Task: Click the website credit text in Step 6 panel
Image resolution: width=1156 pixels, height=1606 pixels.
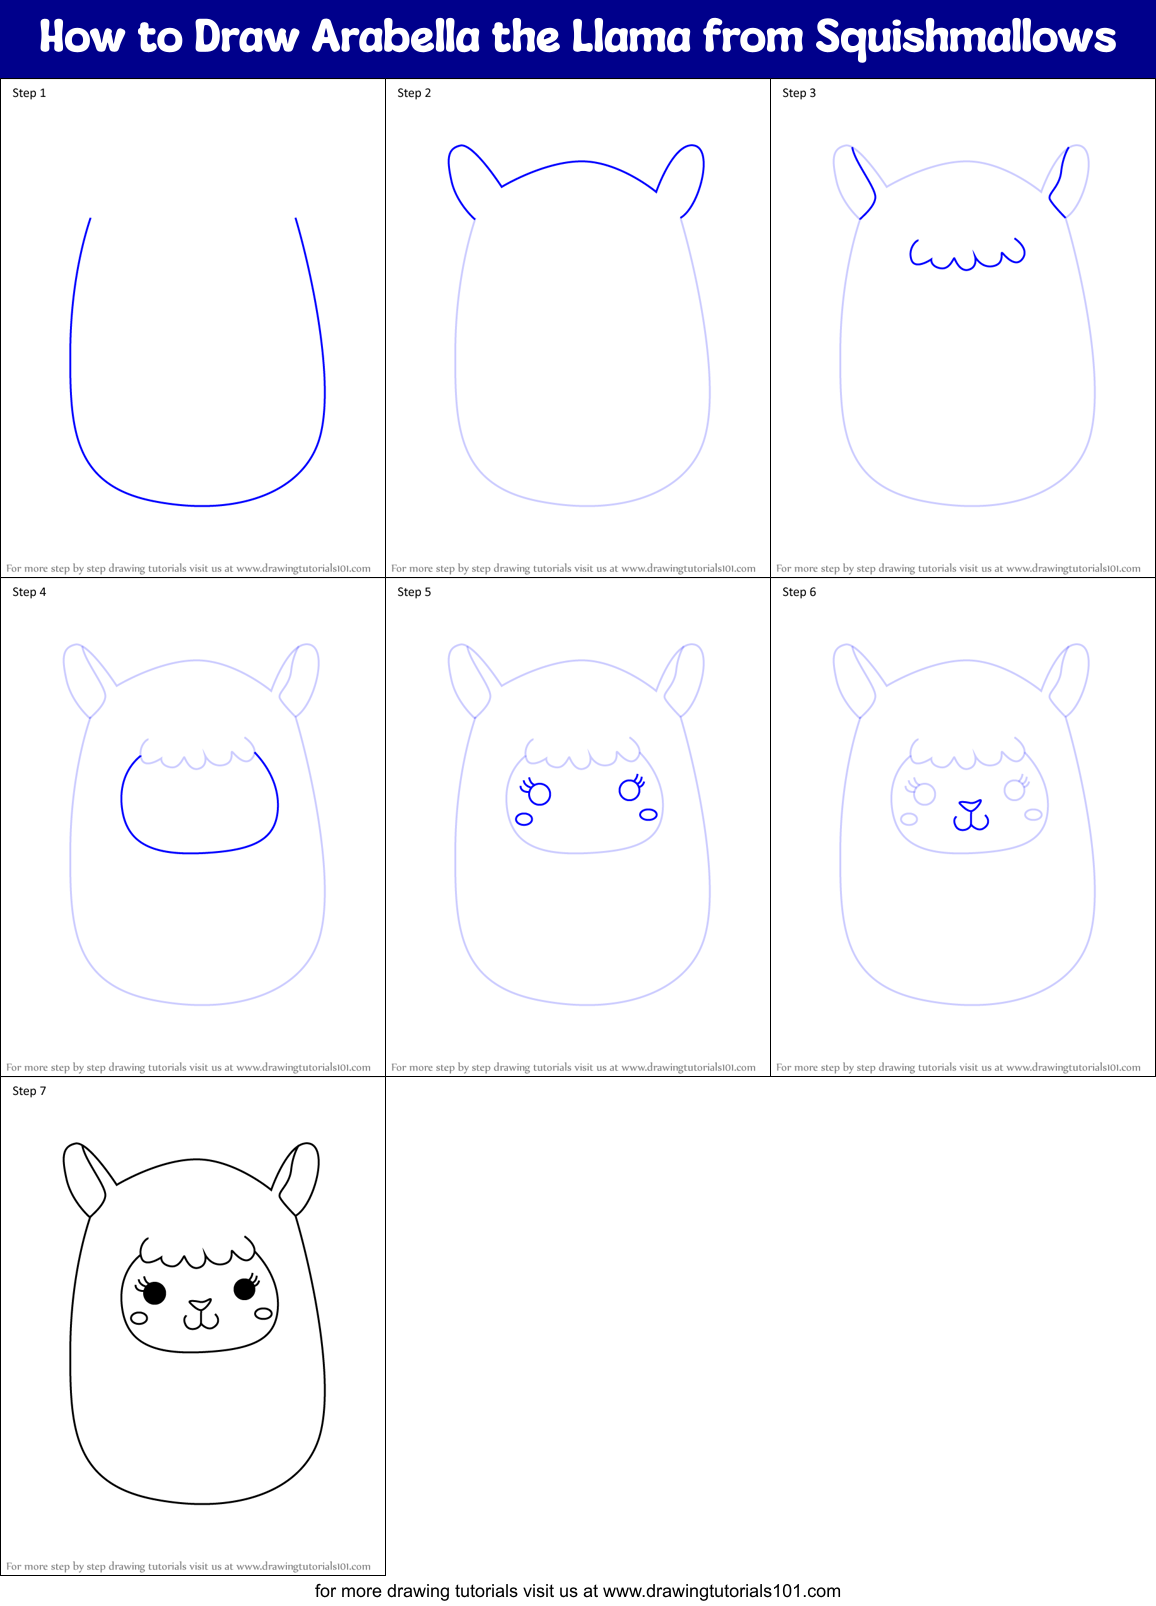Action: pos(958,1067)
